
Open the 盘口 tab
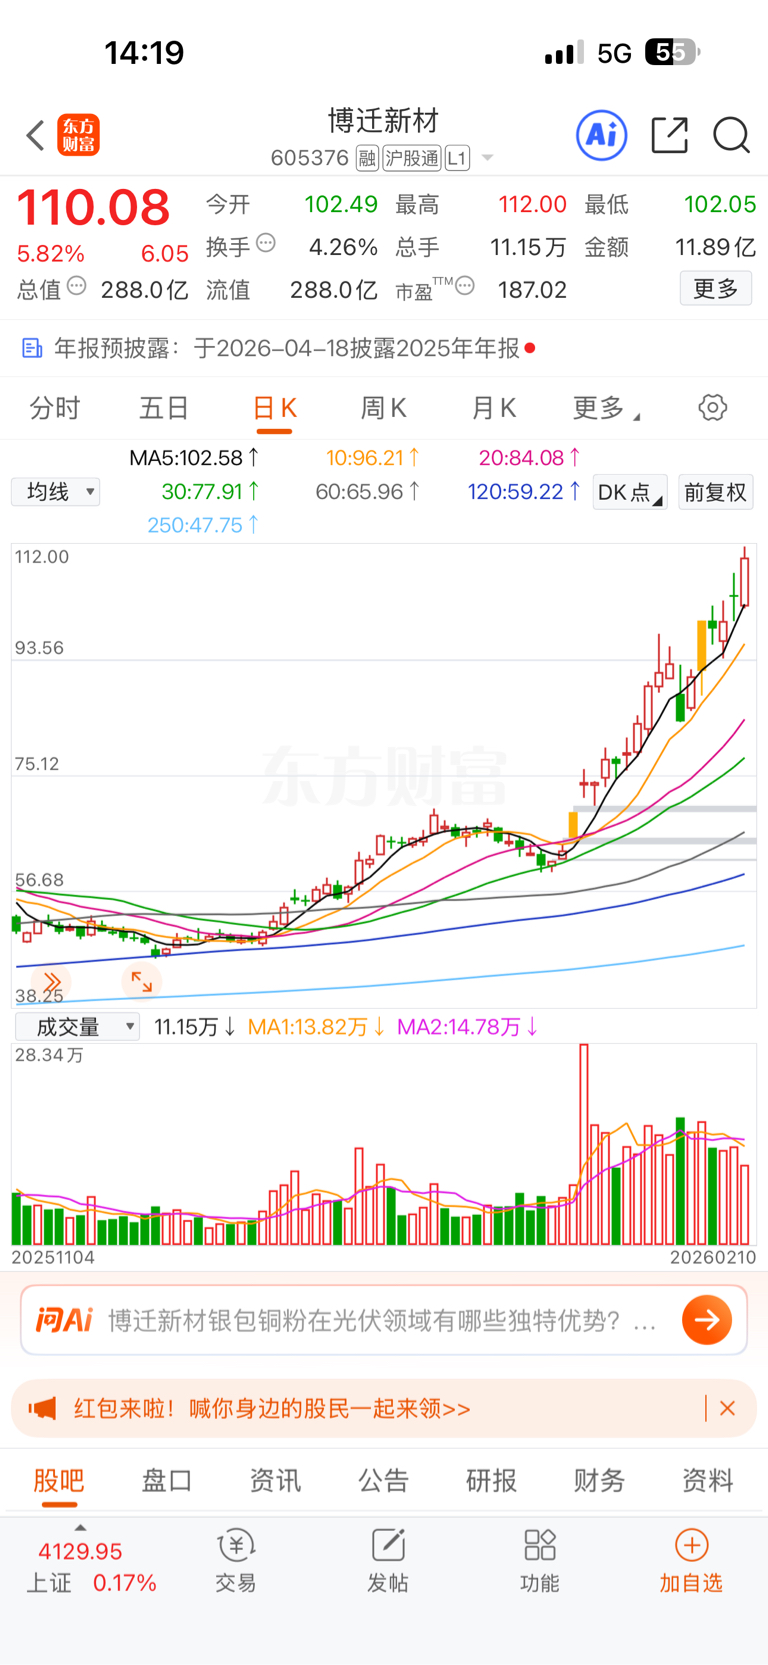(167, 1481)
